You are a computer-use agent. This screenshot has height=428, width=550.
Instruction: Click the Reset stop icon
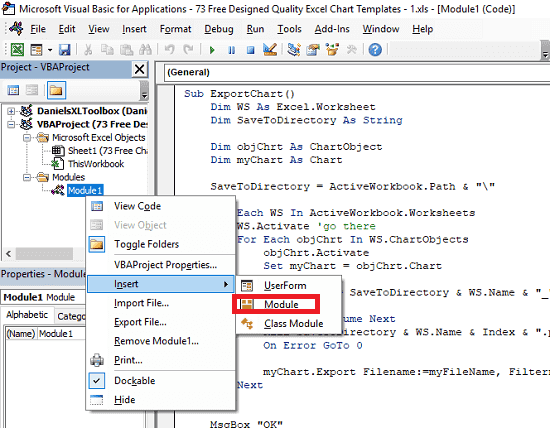(x=250, y=50)
